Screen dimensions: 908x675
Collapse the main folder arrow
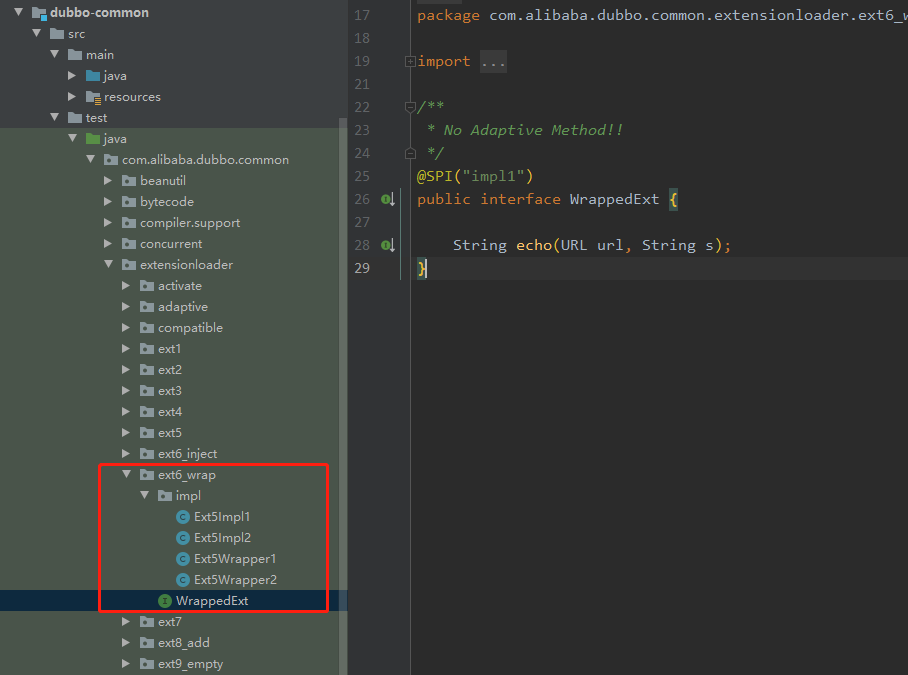tap(54, 54)
